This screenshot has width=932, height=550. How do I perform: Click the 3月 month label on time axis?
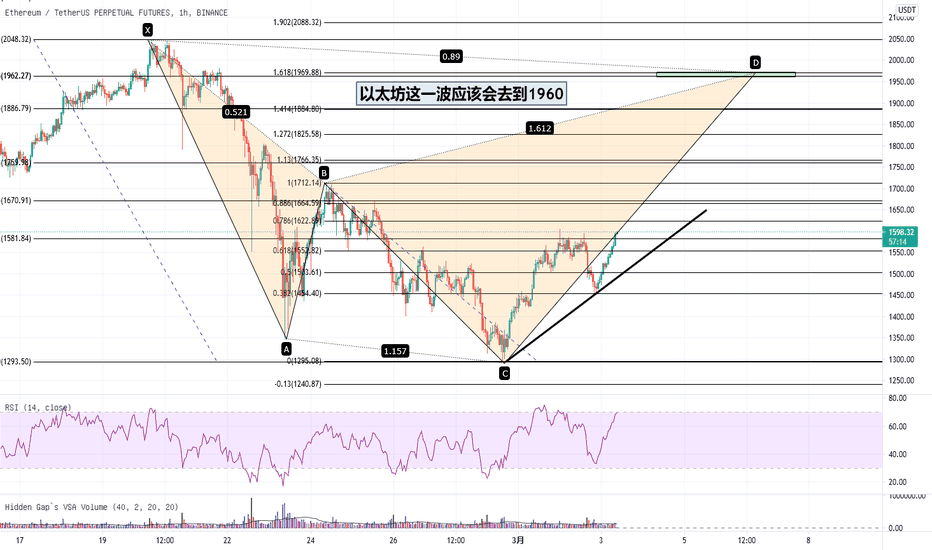pos(518,540)
